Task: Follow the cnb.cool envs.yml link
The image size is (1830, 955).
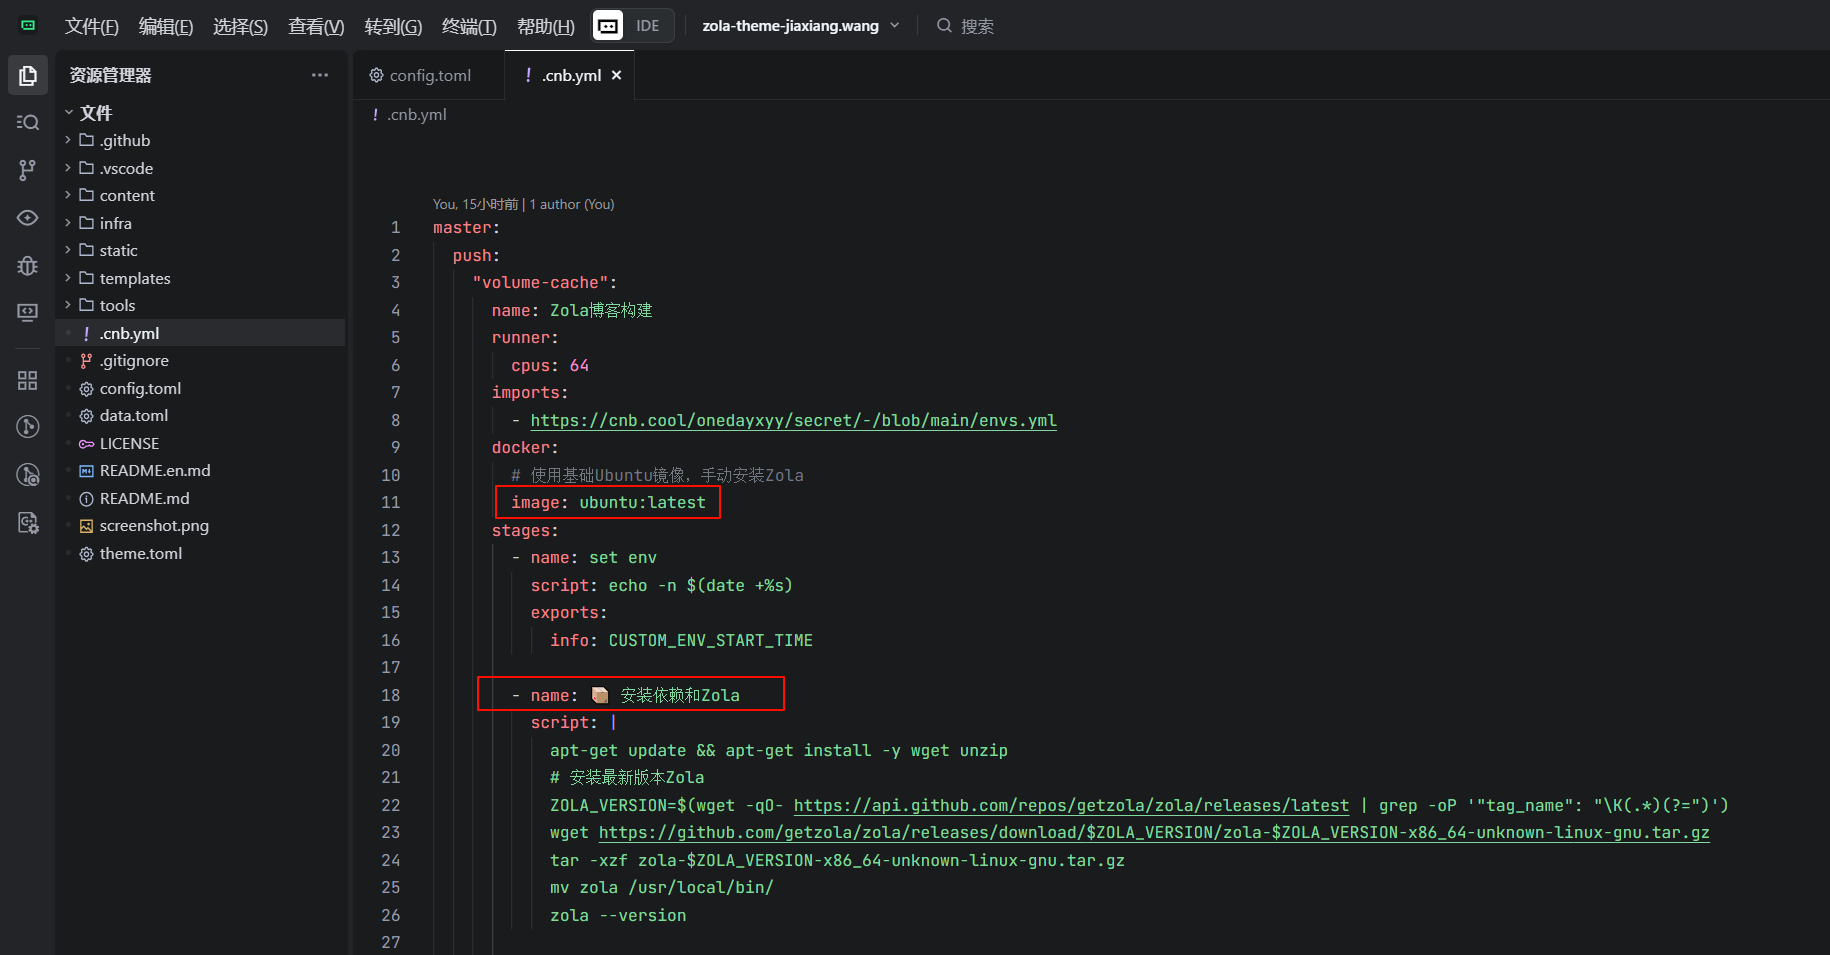Action: 793,420
